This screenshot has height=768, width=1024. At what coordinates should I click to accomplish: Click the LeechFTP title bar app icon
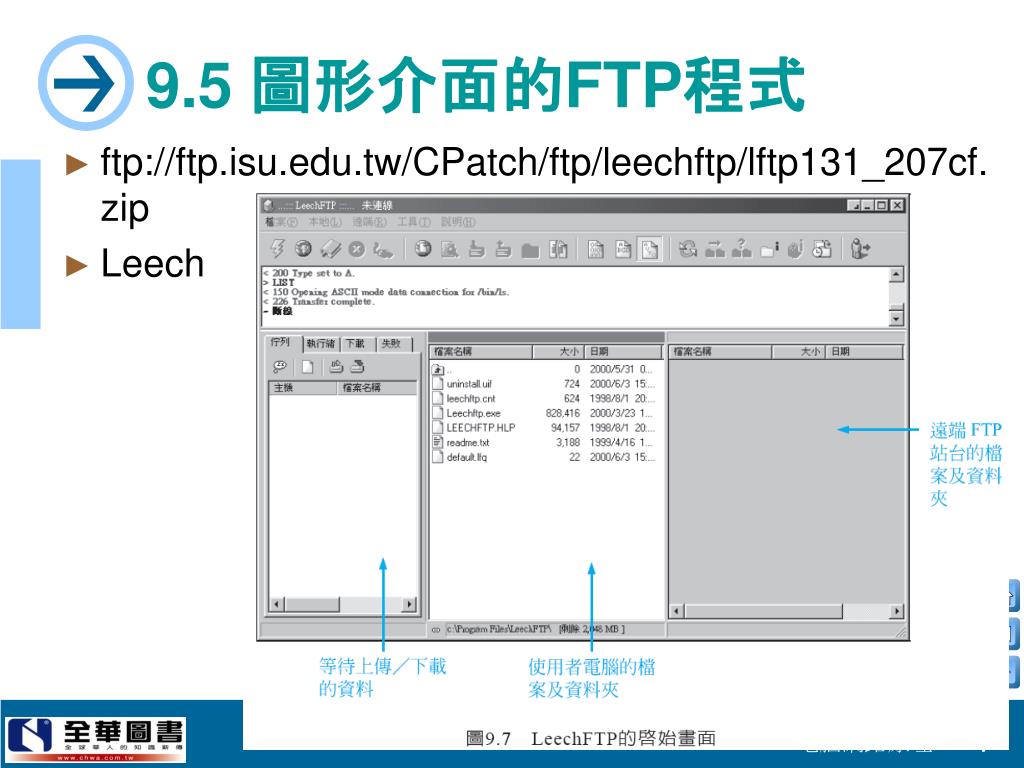(268, 206)
